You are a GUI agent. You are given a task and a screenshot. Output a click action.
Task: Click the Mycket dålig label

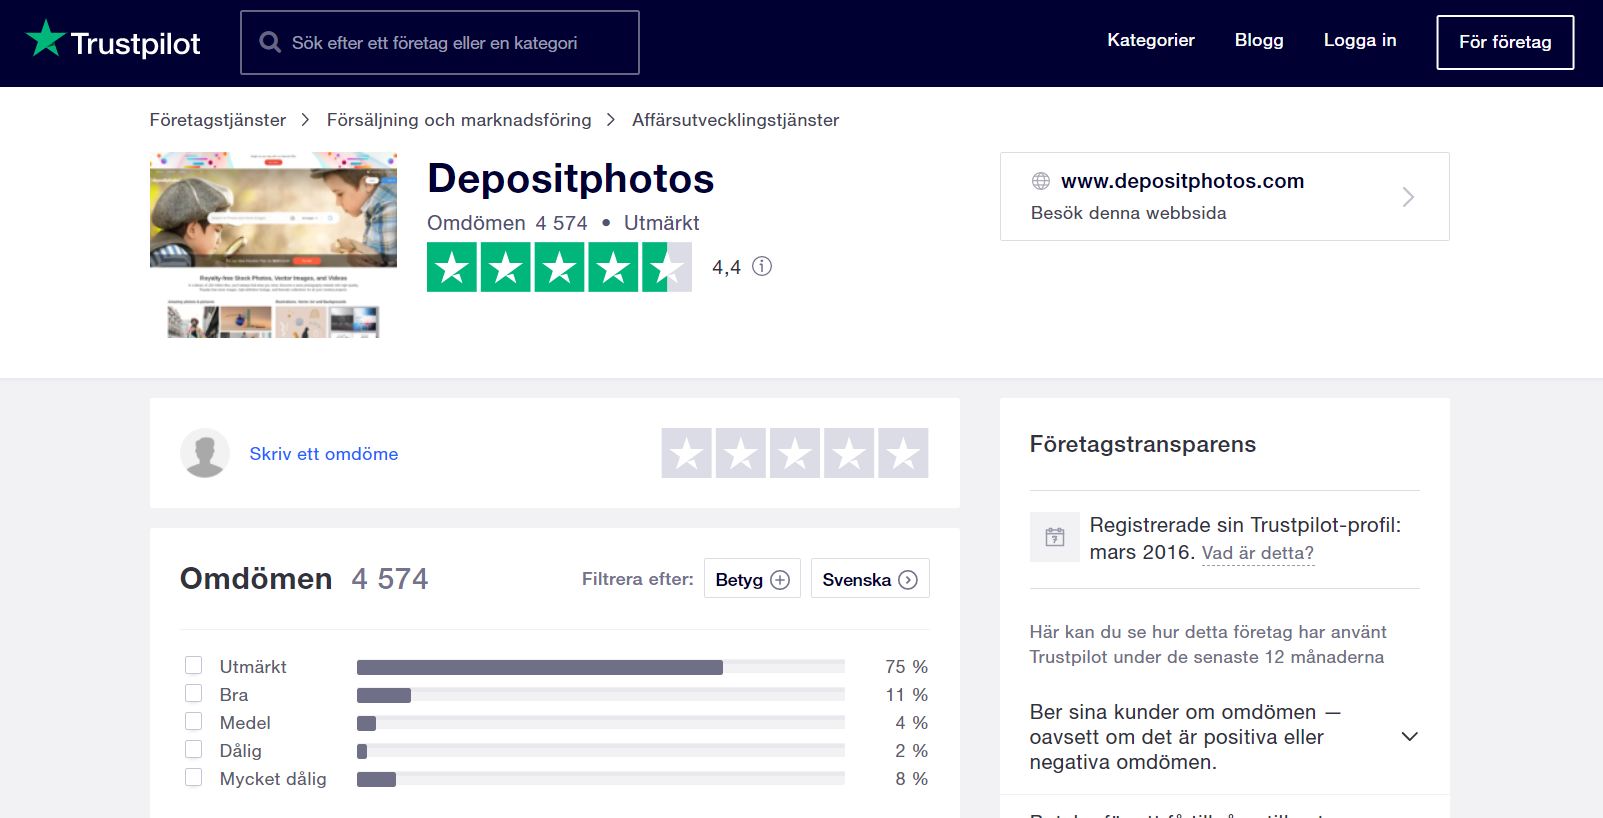point(273,779)
